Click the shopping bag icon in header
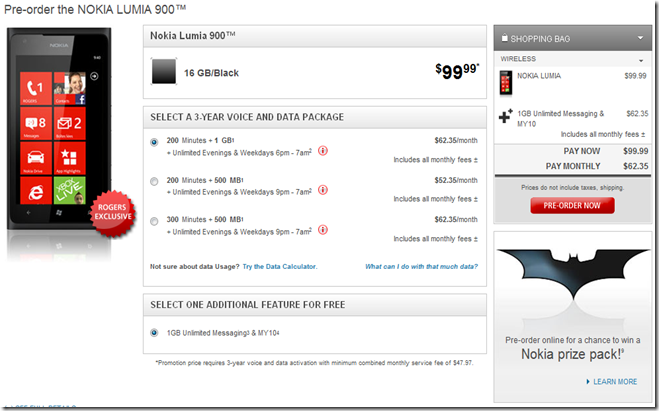 tap(505, 39)
